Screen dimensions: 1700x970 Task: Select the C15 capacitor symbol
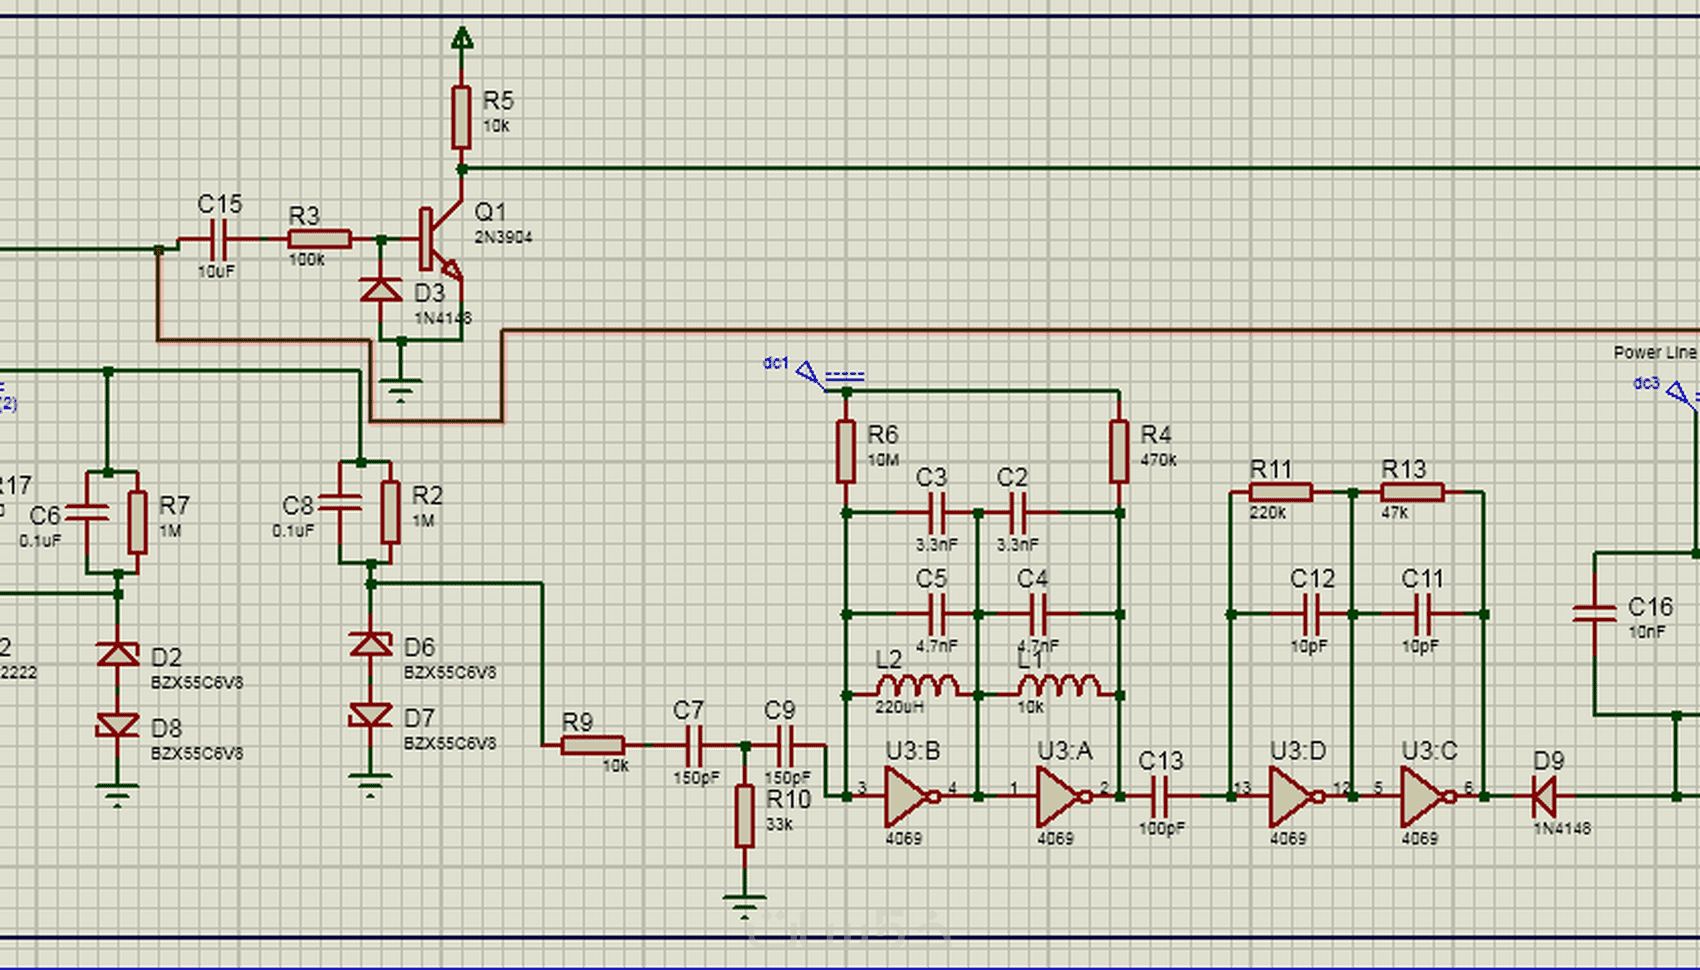[220, 240]
